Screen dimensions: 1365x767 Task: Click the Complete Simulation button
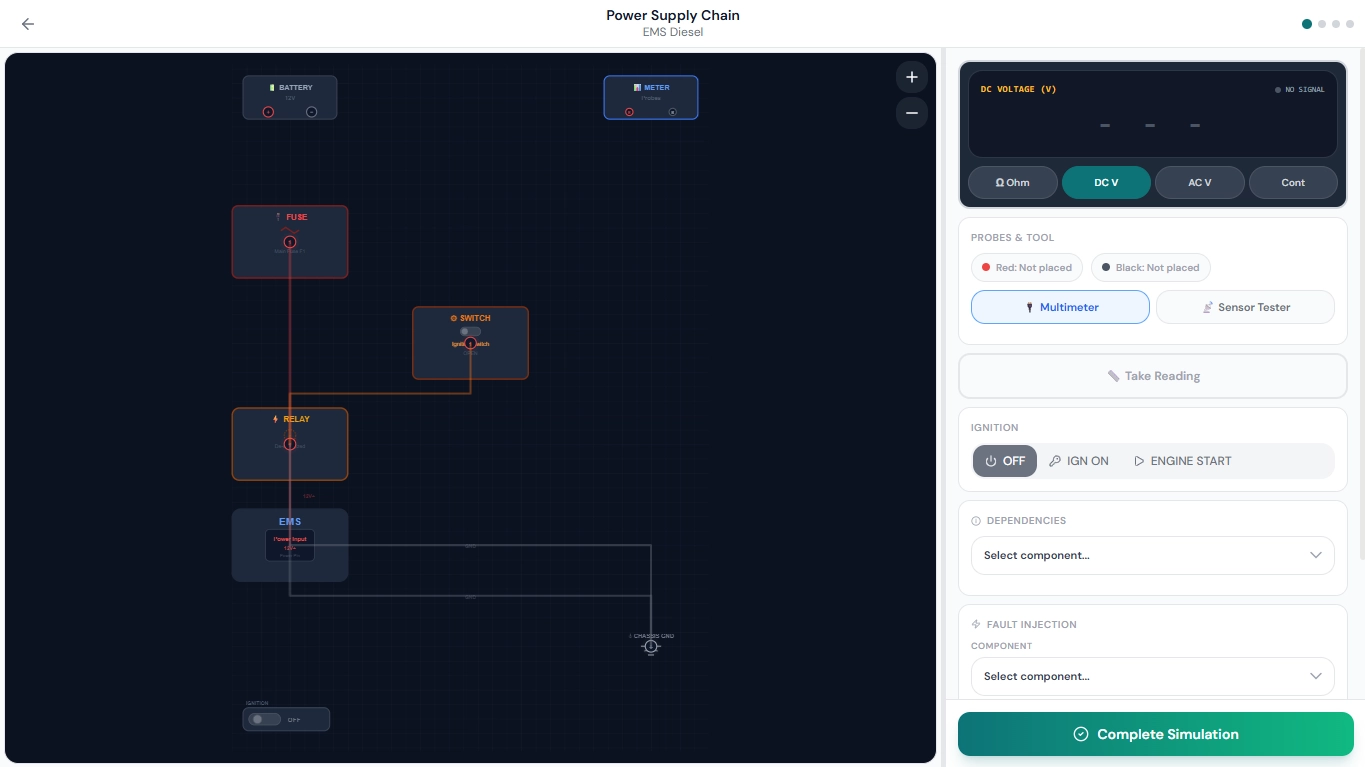[1155, 734]
